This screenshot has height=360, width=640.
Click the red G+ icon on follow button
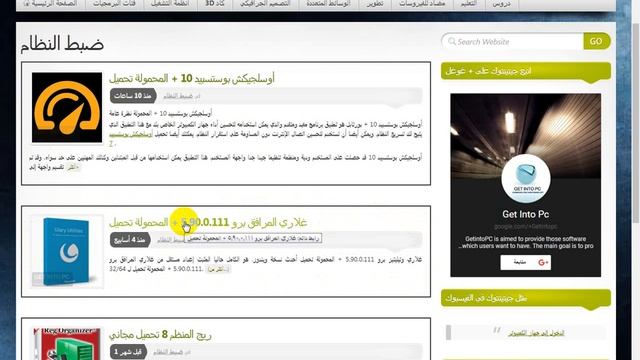543,262
